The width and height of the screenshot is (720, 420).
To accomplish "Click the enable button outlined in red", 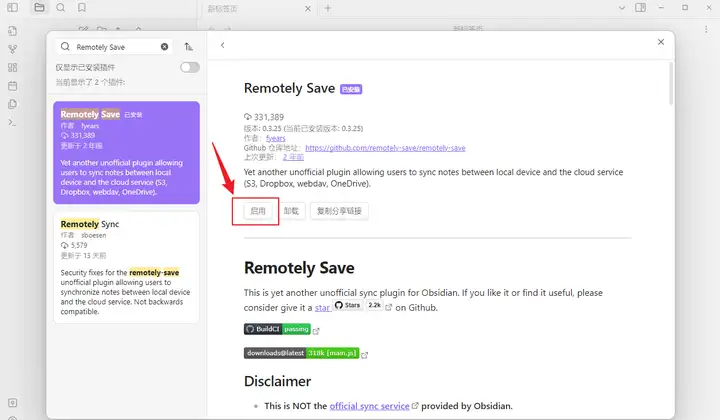I will (258, 211).
